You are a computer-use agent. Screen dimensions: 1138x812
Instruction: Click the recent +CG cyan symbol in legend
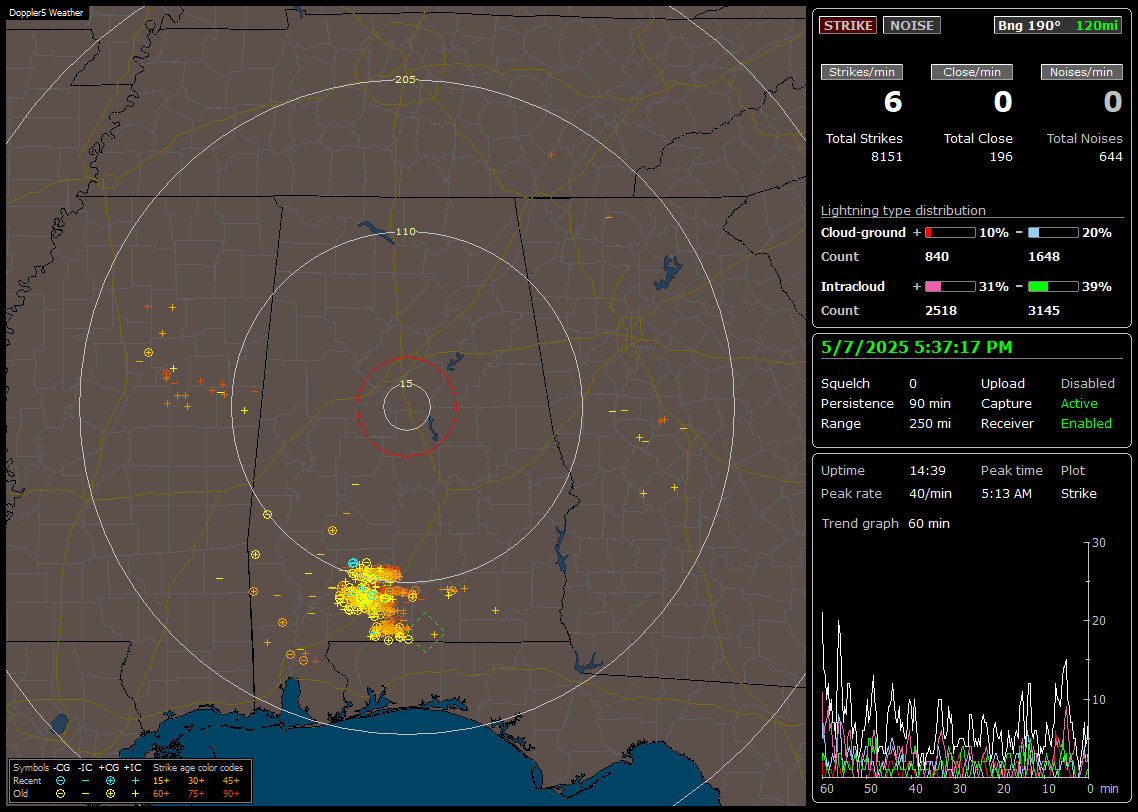[x=110, y=781]
